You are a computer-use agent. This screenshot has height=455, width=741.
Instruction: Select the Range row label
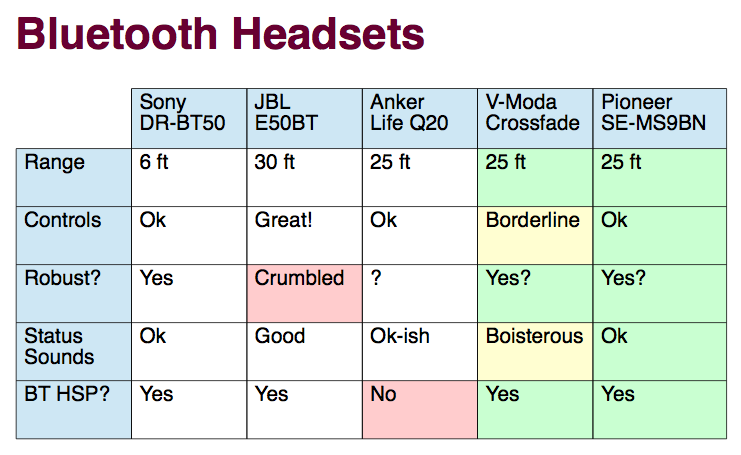tap(74, 175)
